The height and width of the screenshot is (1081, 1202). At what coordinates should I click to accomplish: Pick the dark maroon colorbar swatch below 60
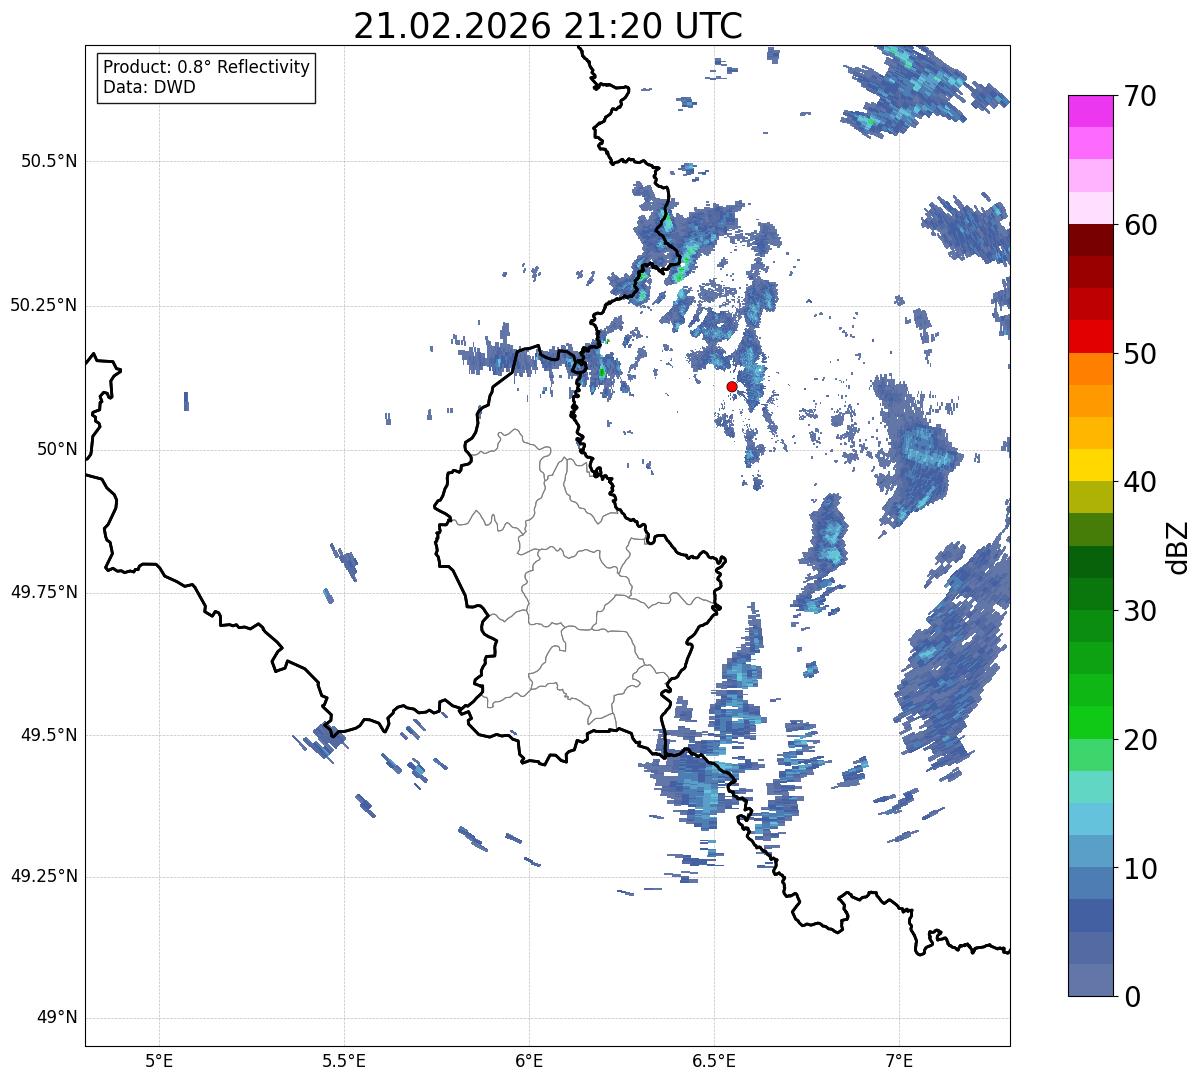coord(1090,240)
